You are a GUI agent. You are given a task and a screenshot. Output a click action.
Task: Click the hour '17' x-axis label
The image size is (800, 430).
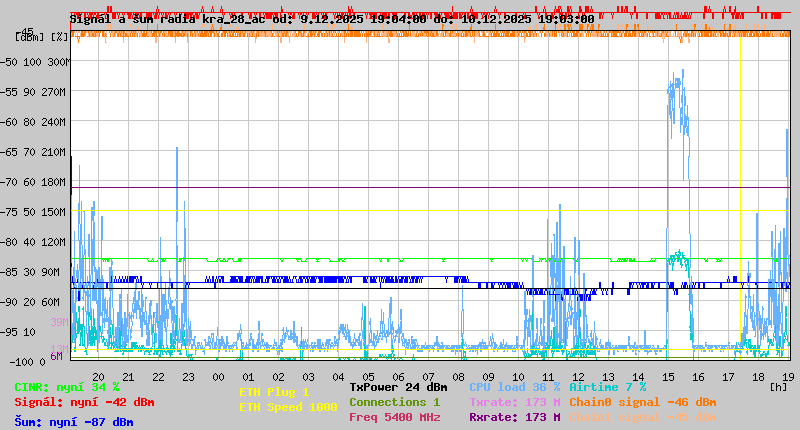(x=729, y=377)
